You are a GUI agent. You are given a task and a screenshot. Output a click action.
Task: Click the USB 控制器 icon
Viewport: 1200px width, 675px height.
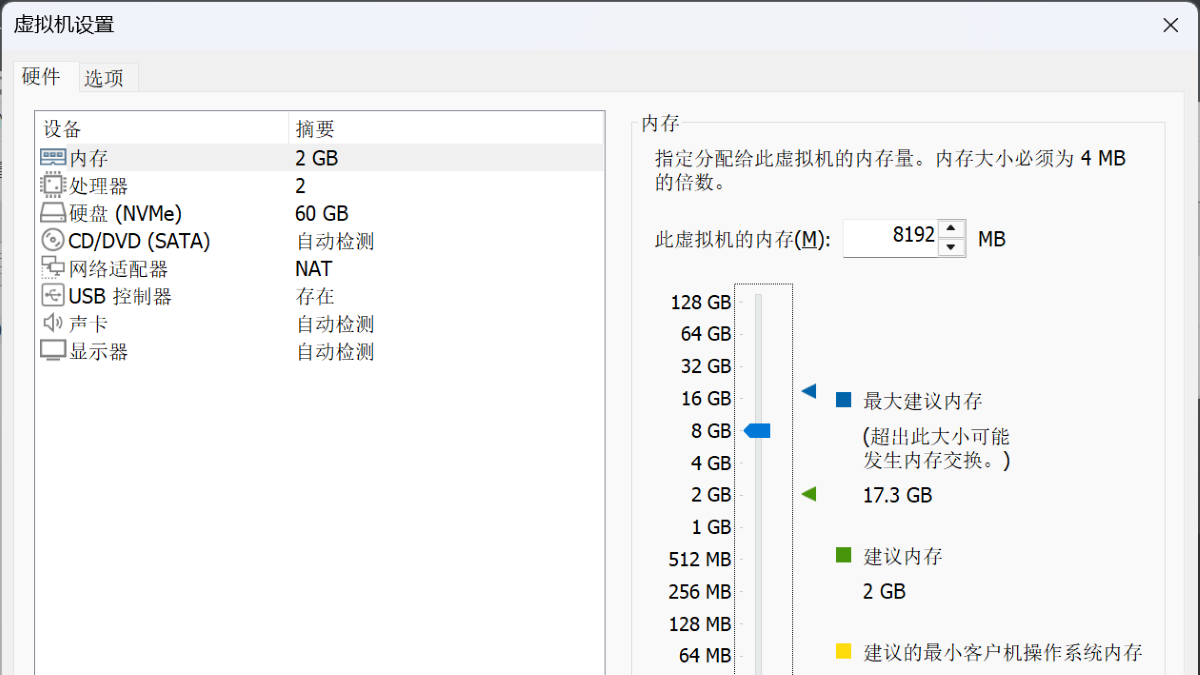click(53, 296)
